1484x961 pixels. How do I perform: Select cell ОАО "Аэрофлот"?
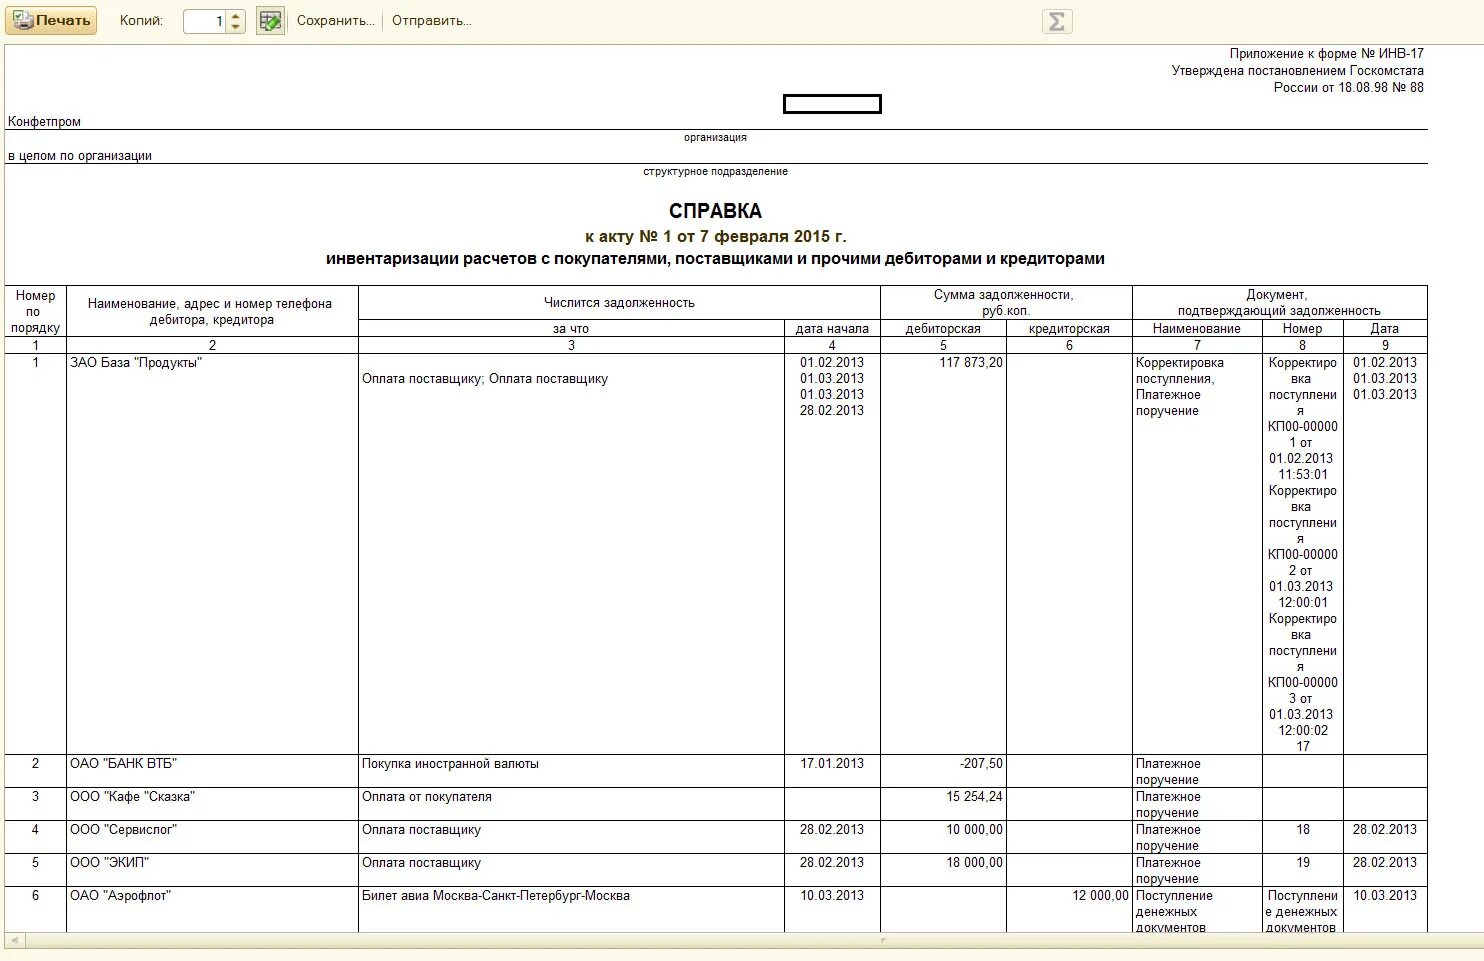(x=212, y=910)
